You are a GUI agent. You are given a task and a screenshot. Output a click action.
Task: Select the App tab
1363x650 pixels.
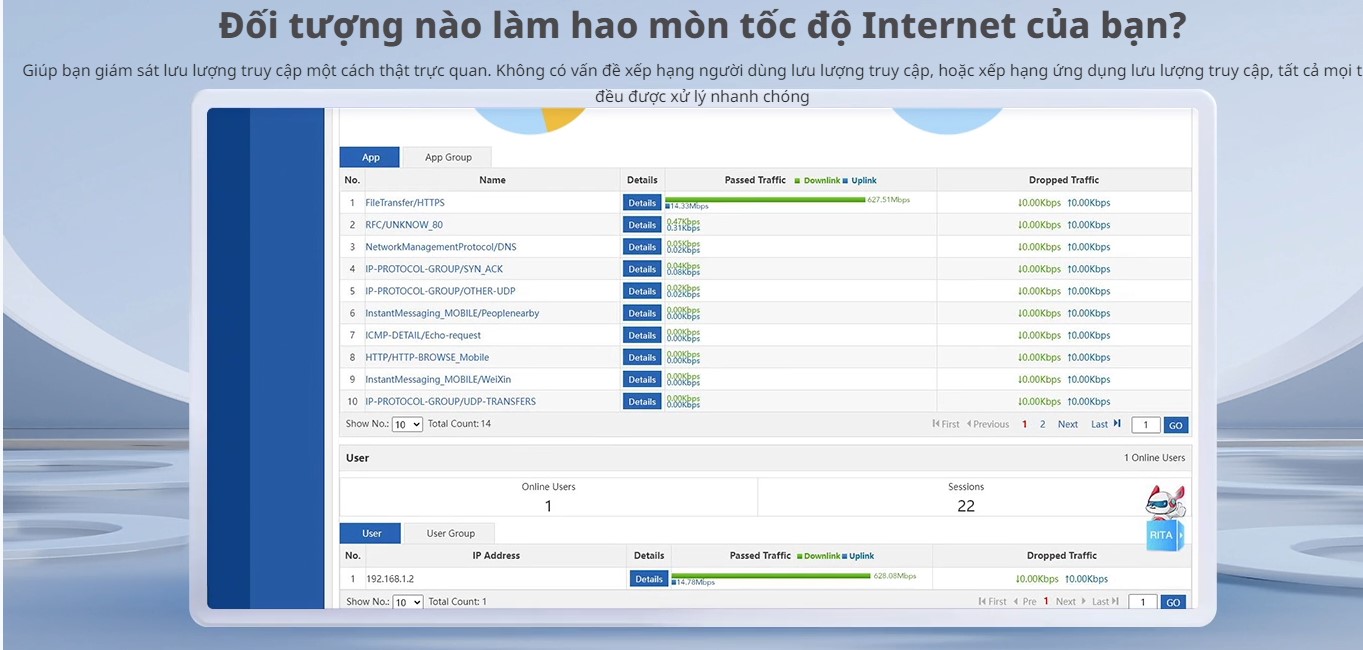370,157
